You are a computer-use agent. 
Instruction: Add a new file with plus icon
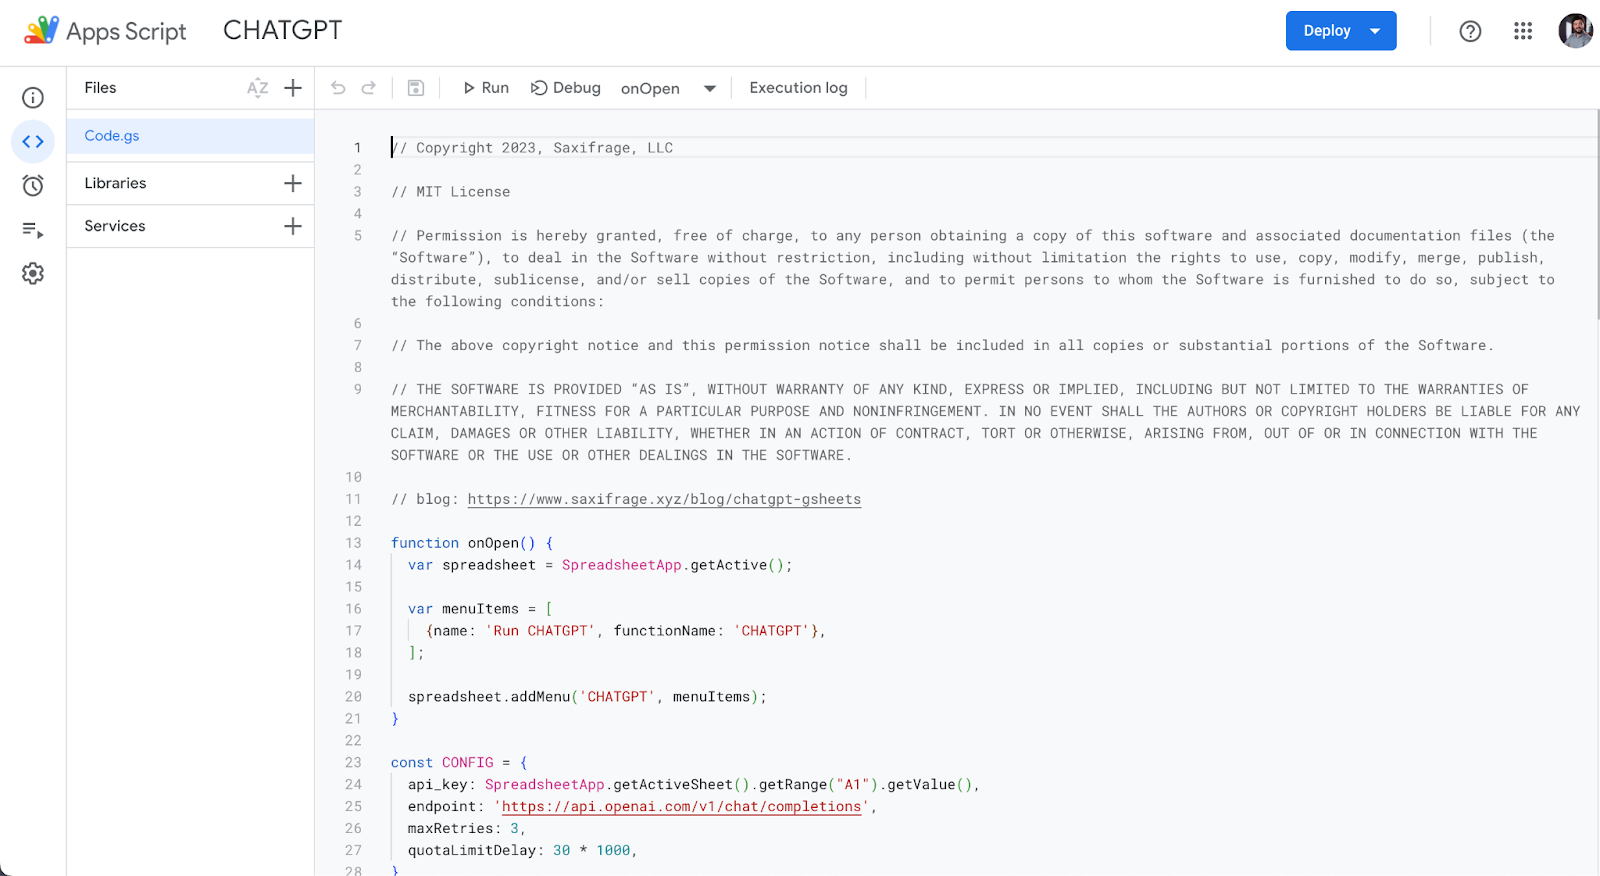(x=293, y=88)
